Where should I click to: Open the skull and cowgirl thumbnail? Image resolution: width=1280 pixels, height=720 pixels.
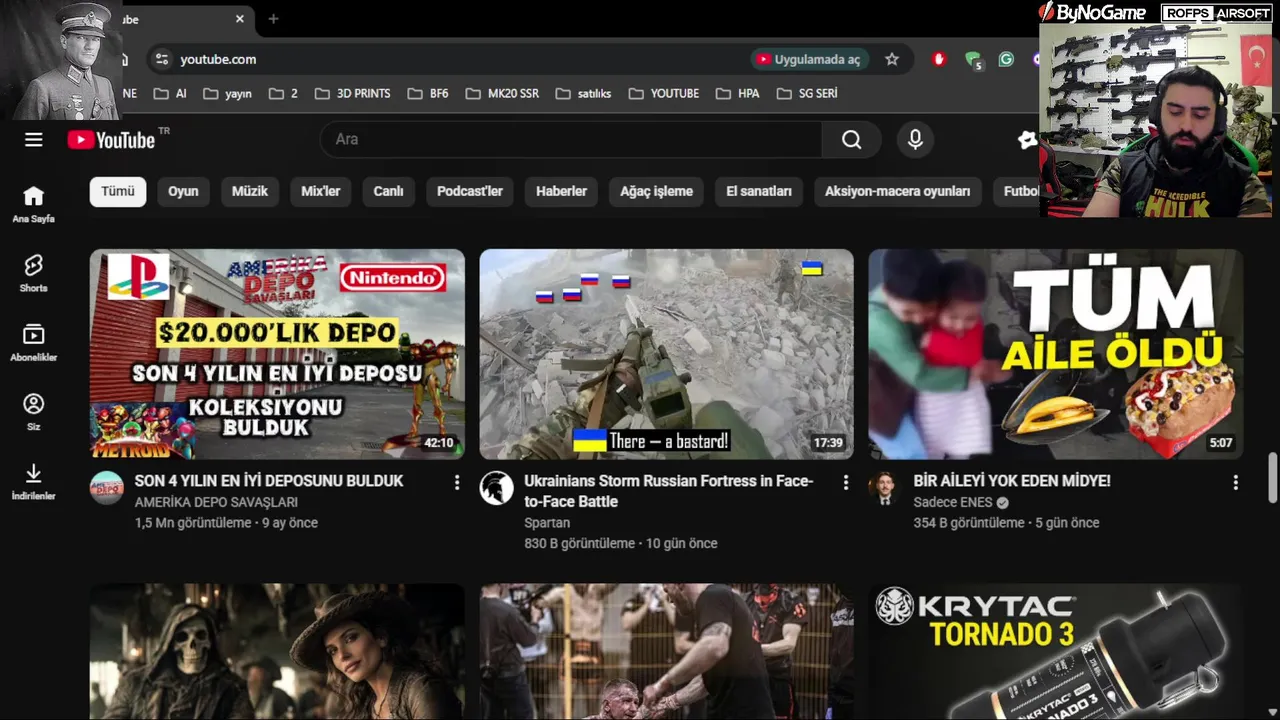pyautogui.click(x=277, y=652)
